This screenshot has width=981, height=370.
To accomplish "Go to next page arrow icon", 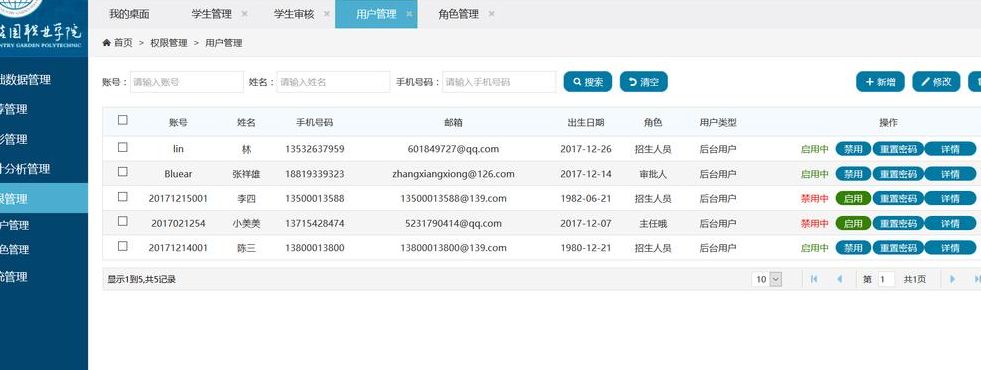I will click(x=952, y=279).
